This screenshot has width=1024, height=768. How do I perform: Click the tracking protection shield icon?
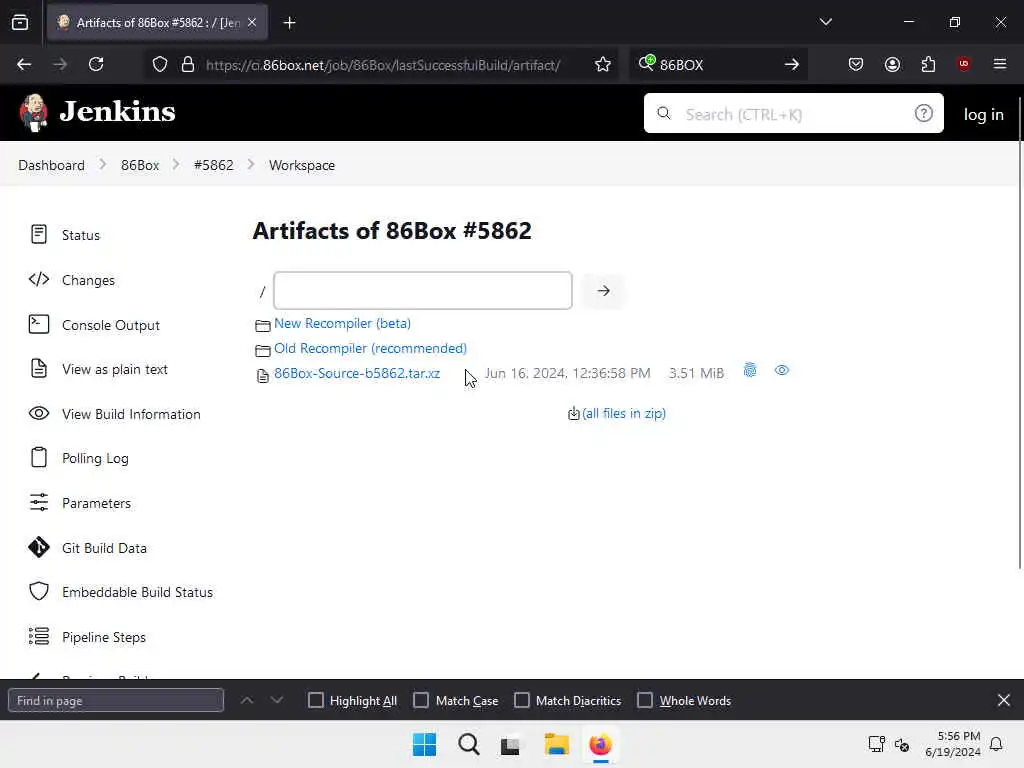[160, 64]
